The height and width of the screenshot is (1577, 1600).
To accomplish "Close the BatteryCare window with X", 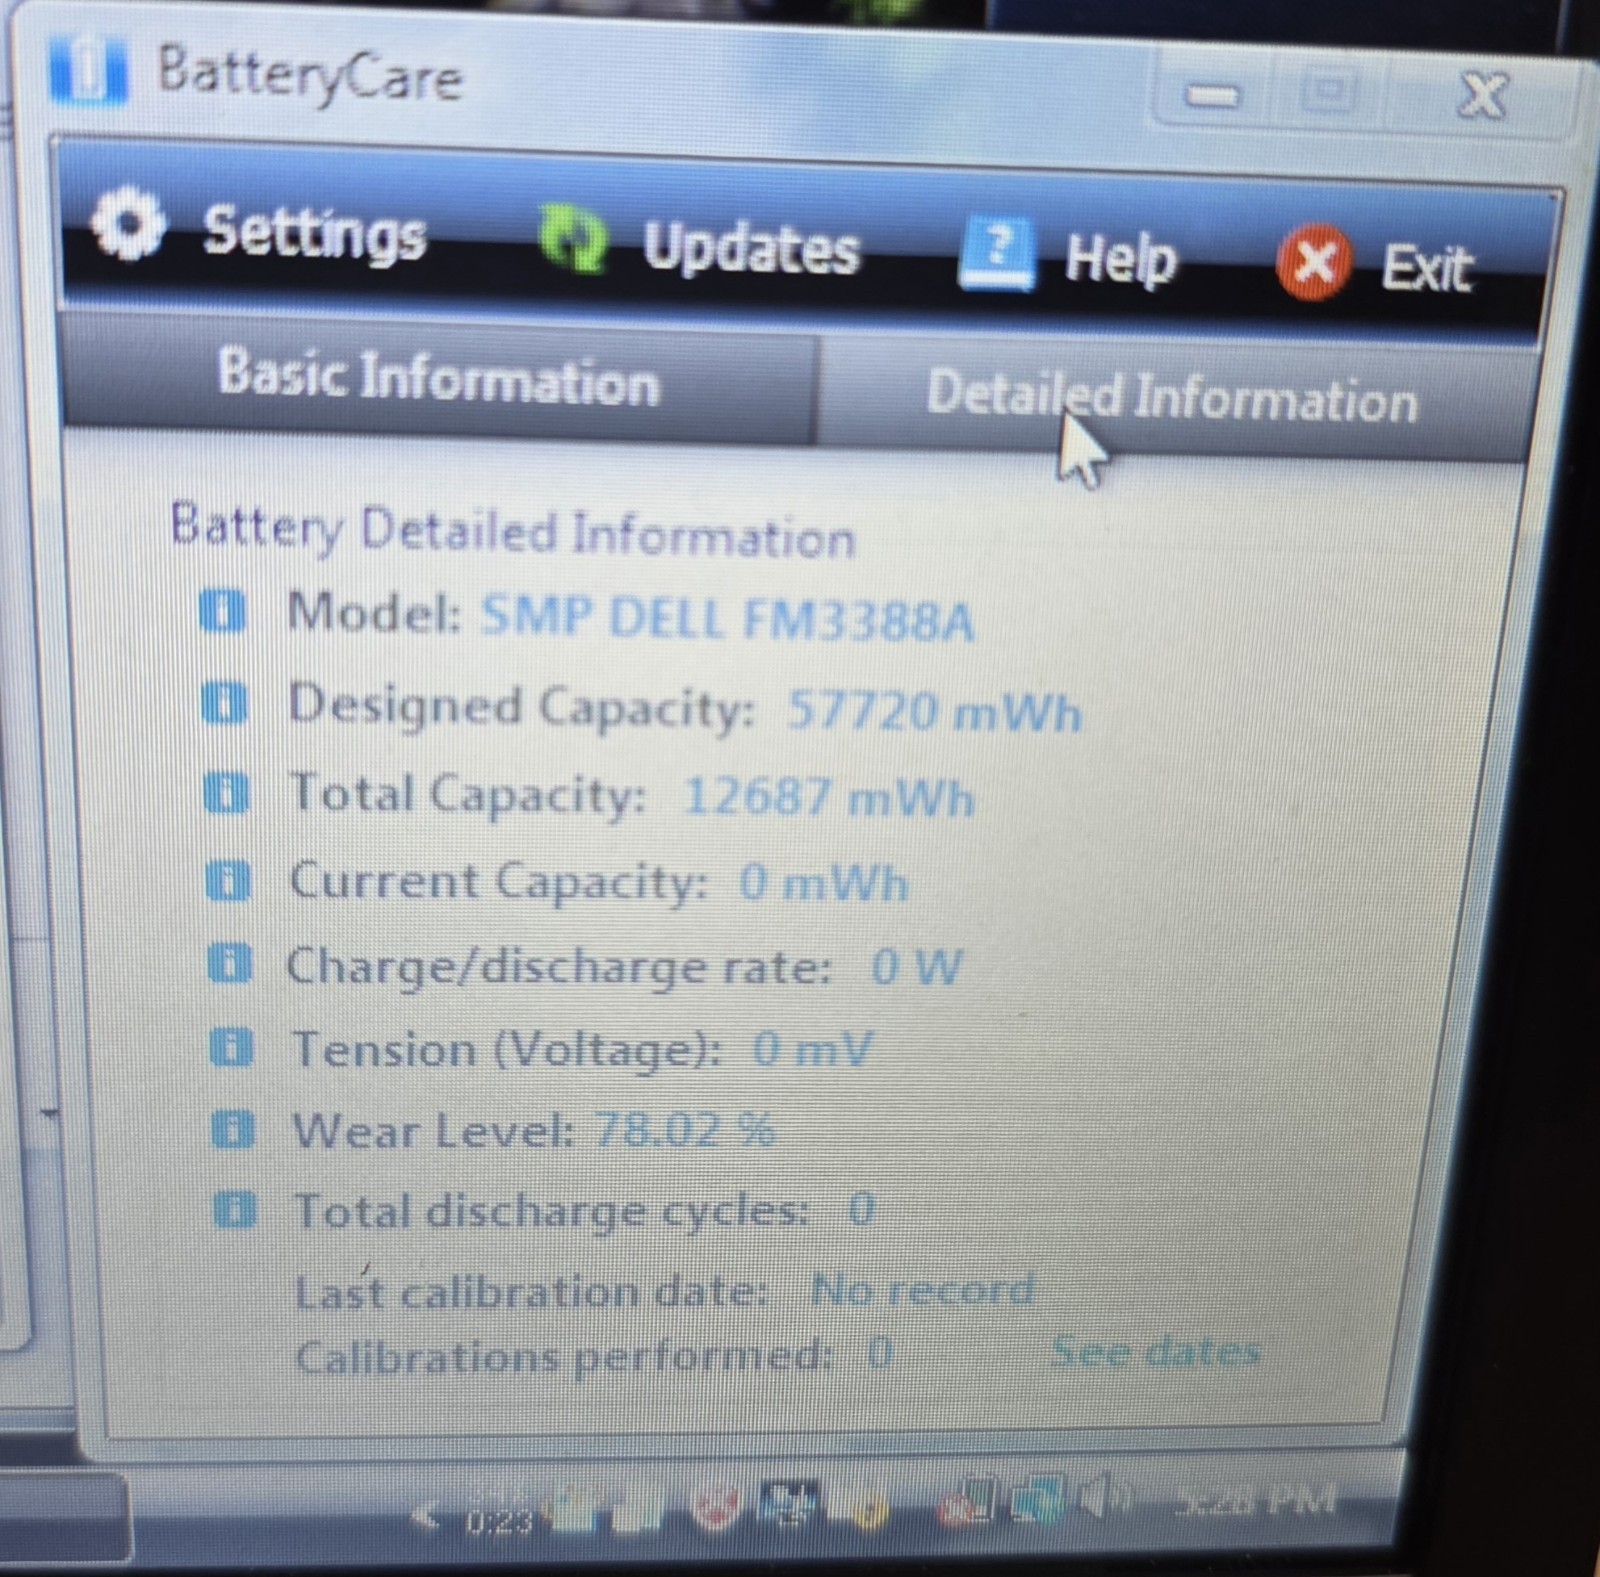I will tap(1482, 97).
